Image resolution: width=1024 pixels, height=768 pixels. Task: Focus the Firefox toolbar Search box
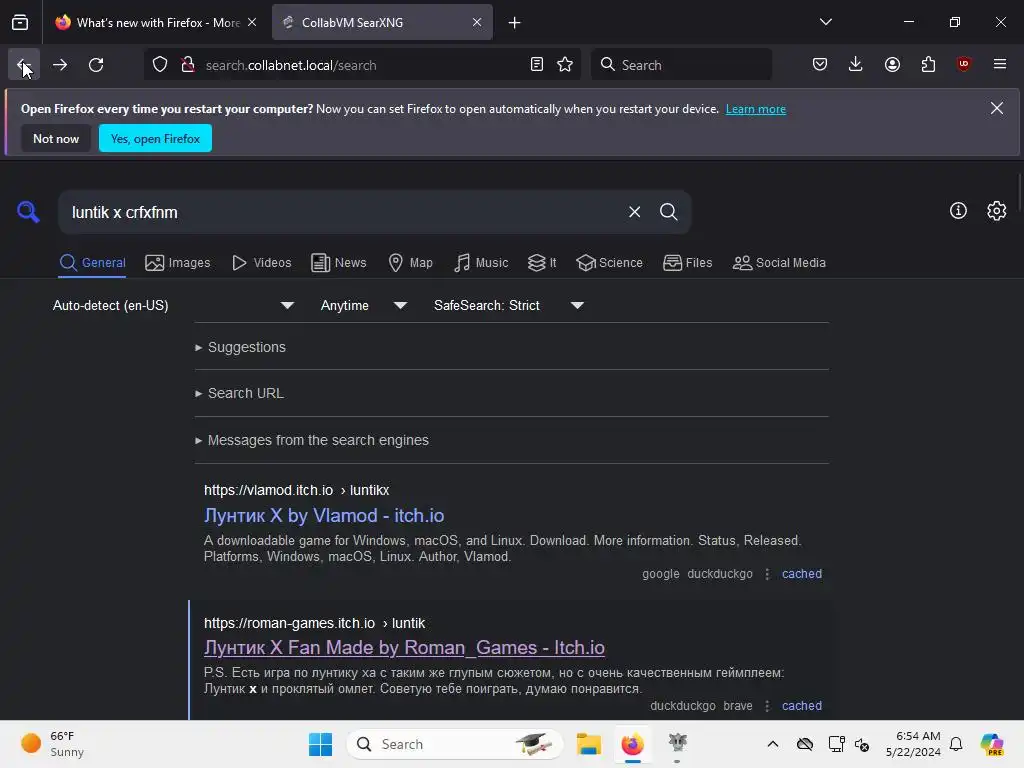[x=681, y=65]
